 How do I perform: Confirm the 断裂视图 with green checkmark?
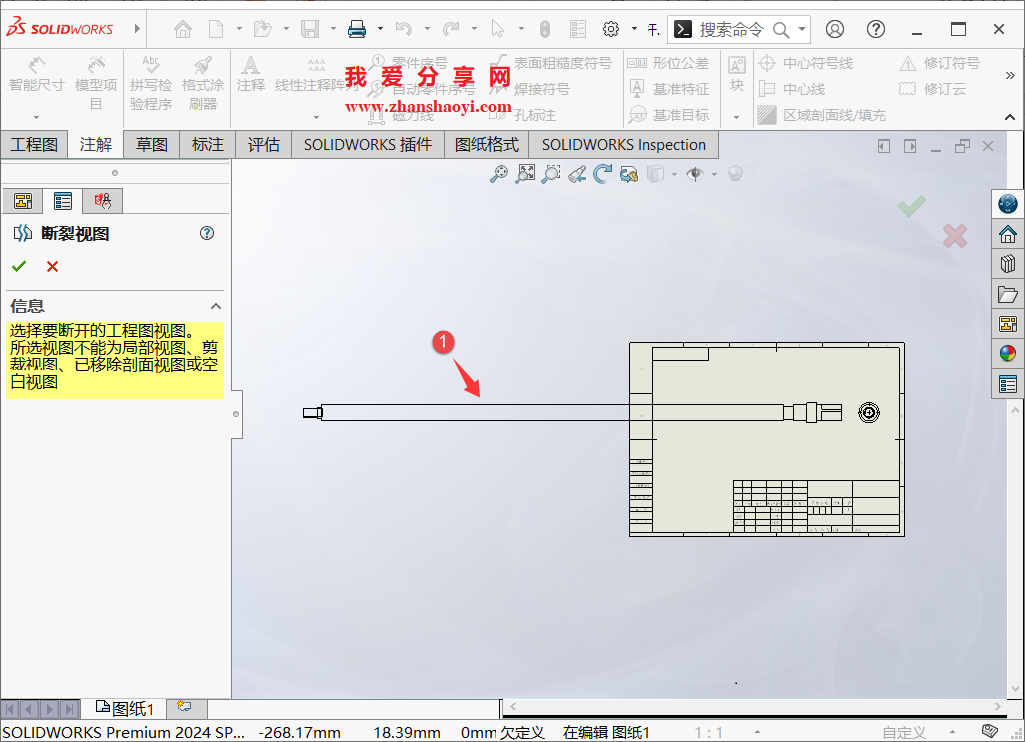19,266
